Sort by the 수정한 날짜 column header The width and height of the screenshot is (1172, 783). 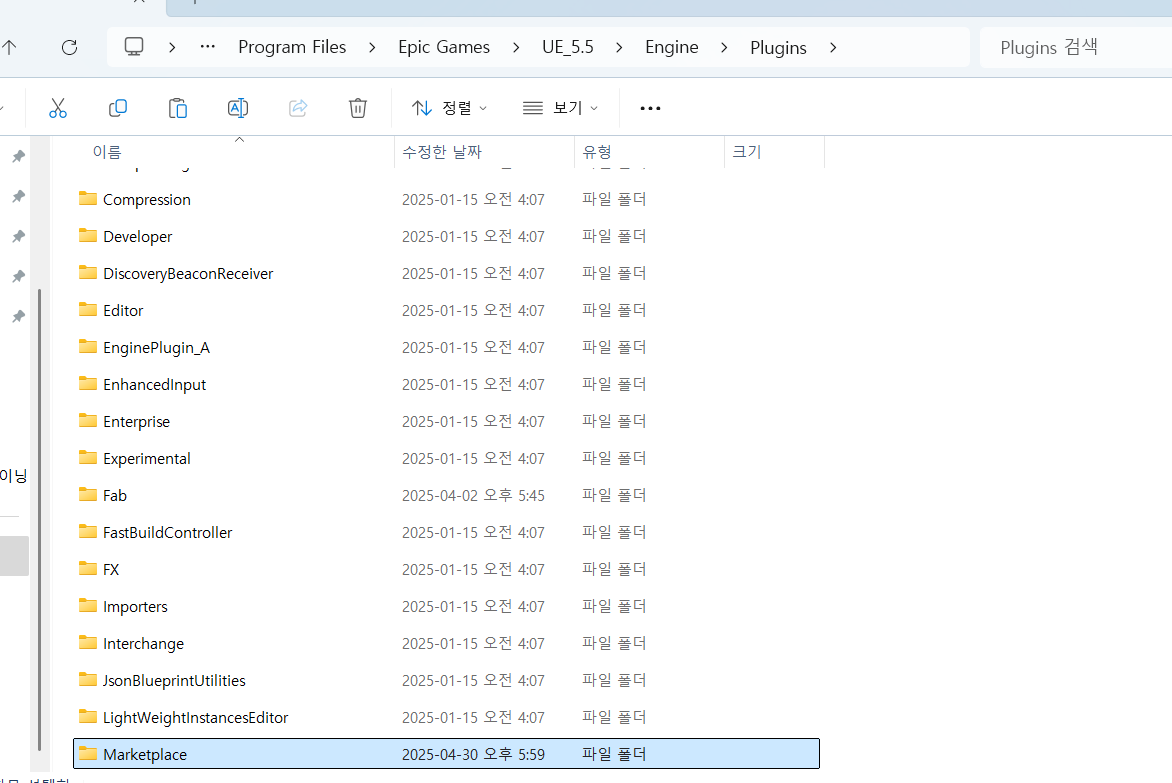(442, 152)
